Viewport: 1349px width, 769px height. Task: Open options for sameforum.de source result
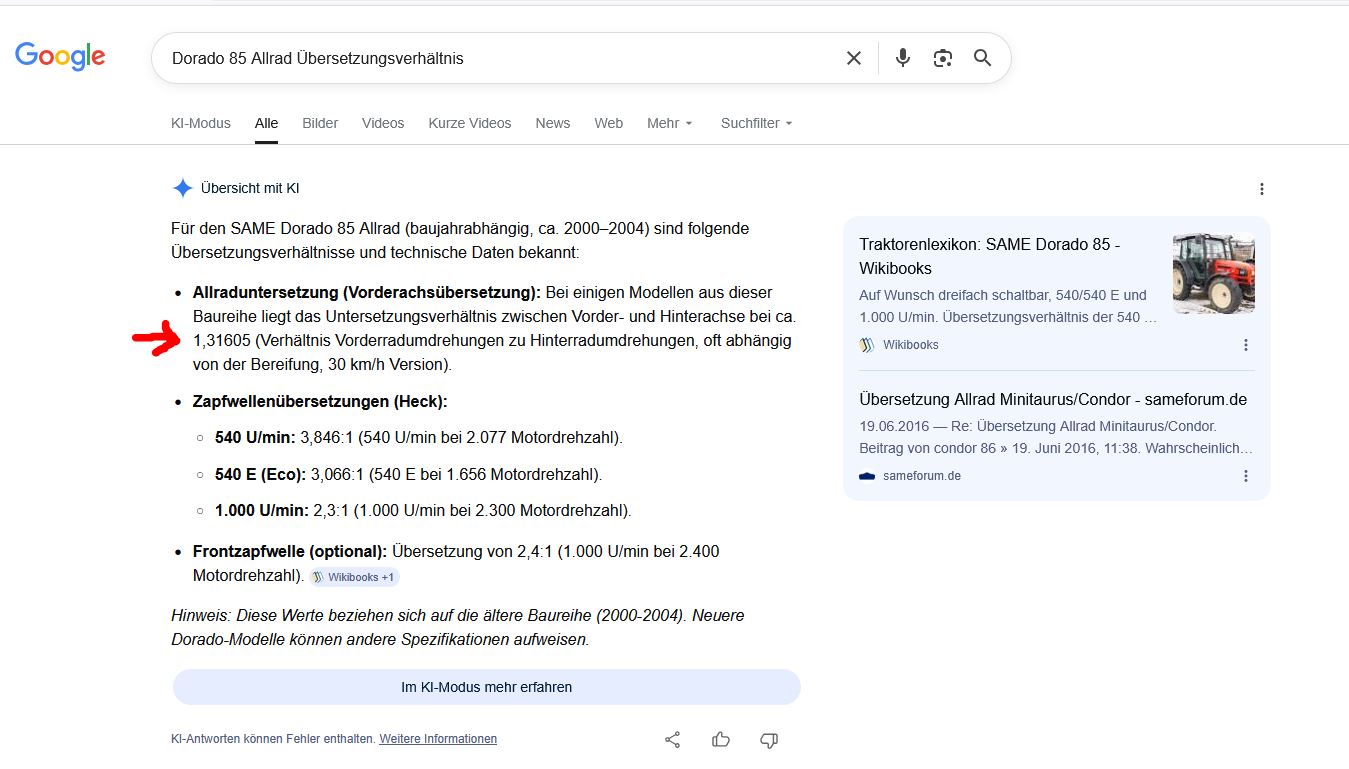click(1246, 476)
